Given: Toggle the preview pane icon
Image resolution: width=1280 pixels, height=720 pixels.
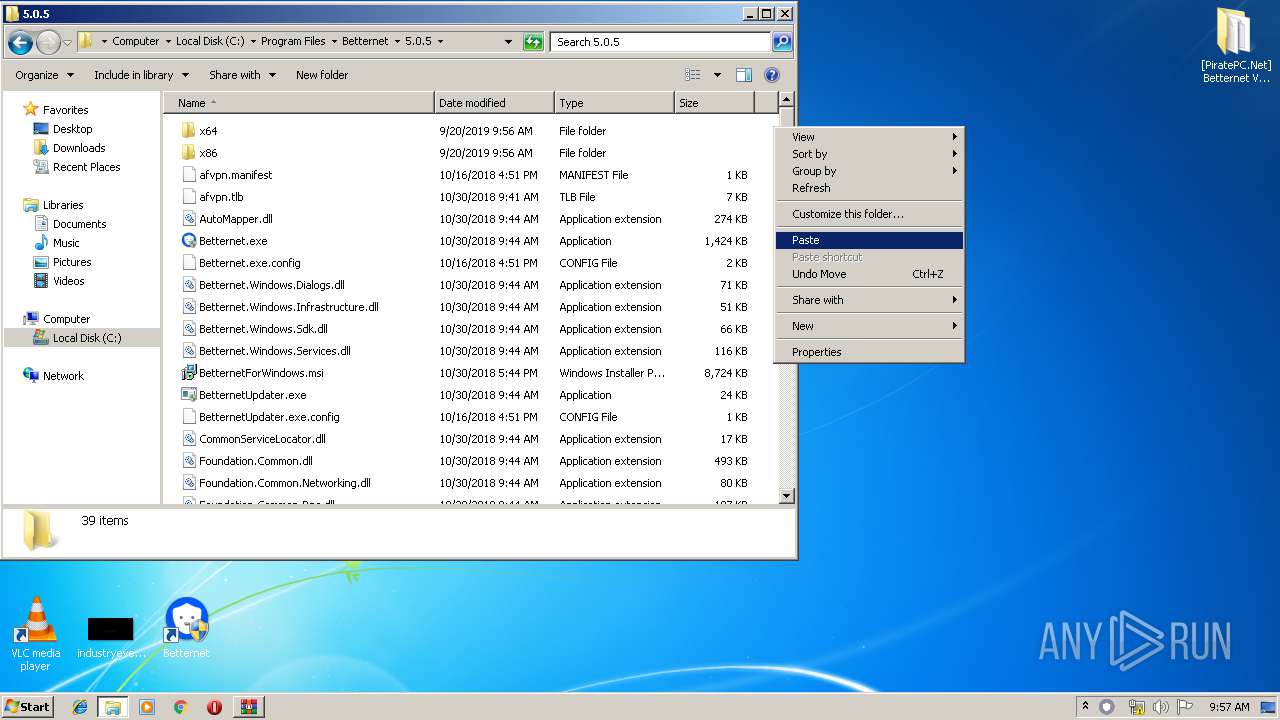Looking at the screenshot, I should click(743, 75).
